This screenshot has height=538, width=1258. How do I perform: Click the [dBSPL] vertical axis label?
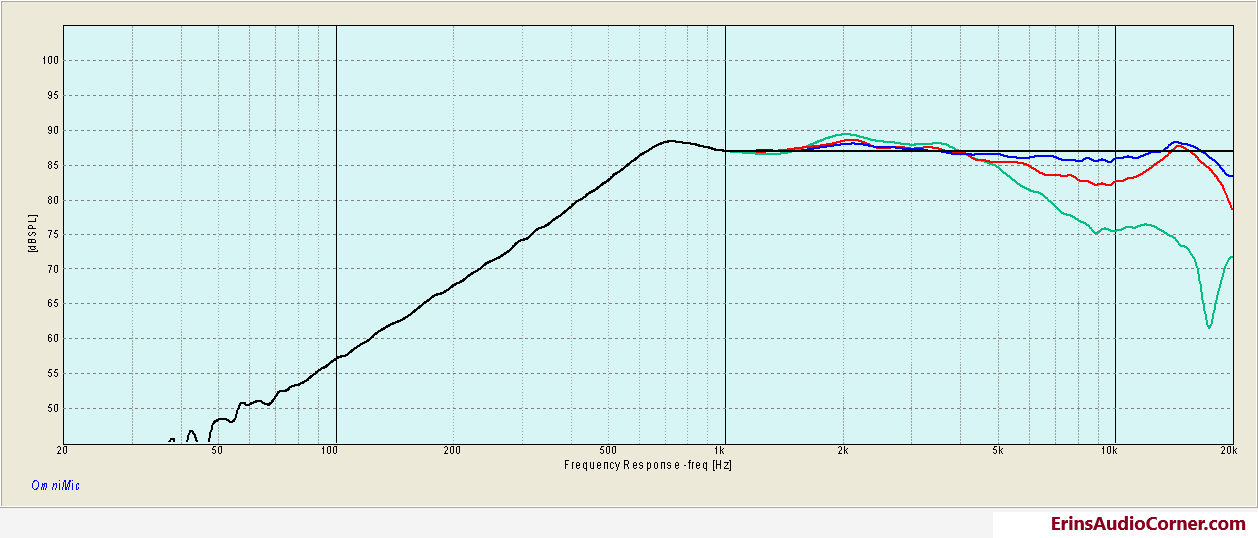[x=32, y=235]
